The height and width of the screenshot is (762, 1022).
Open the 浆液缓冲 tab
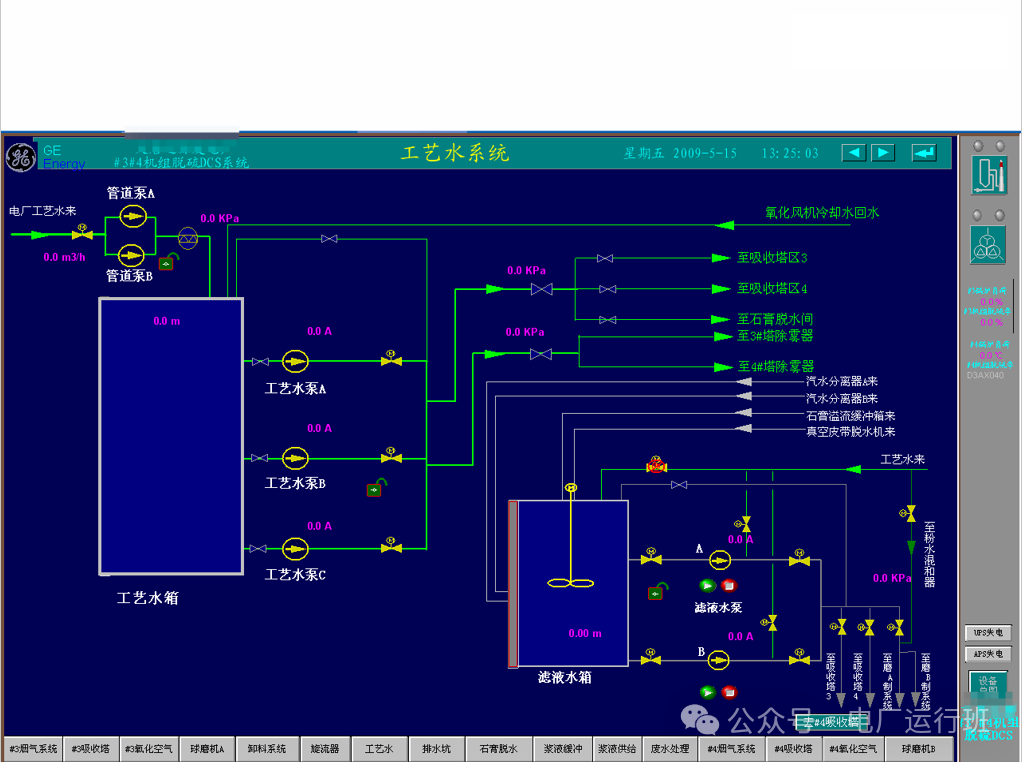click(x=563, y=748)
